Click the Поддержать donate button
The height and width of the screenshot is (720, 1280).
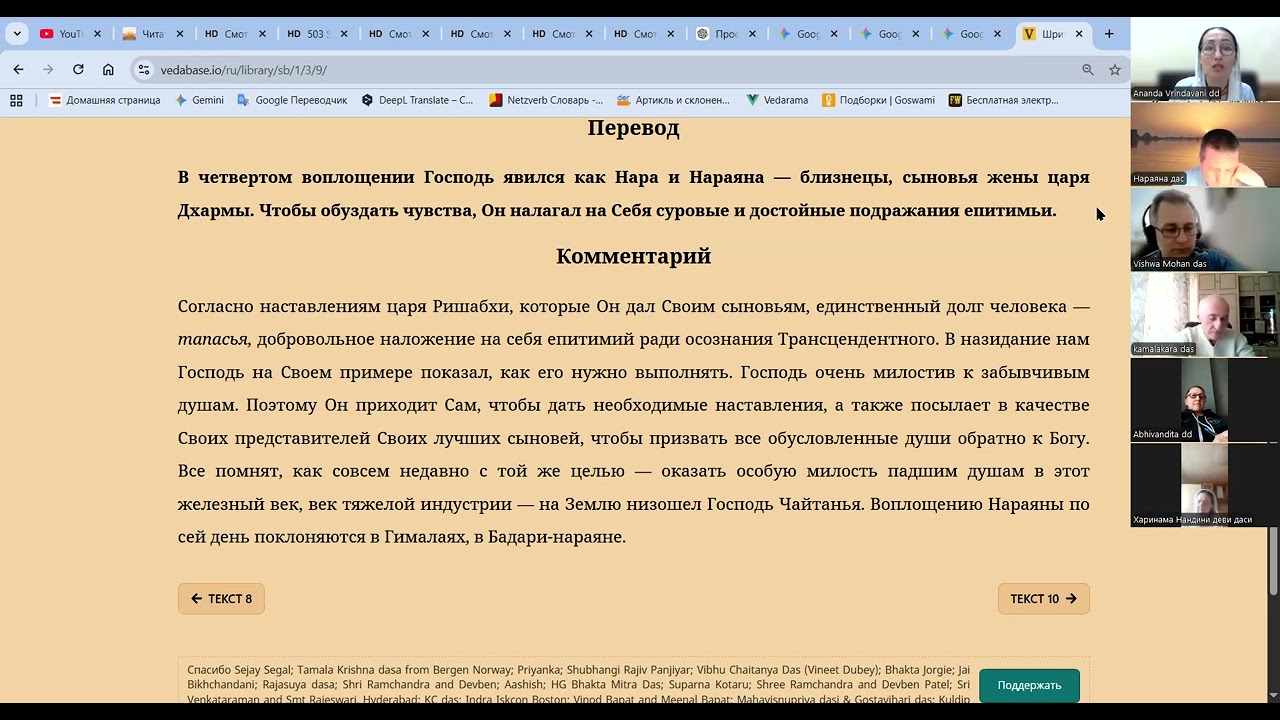(1029, 685)
